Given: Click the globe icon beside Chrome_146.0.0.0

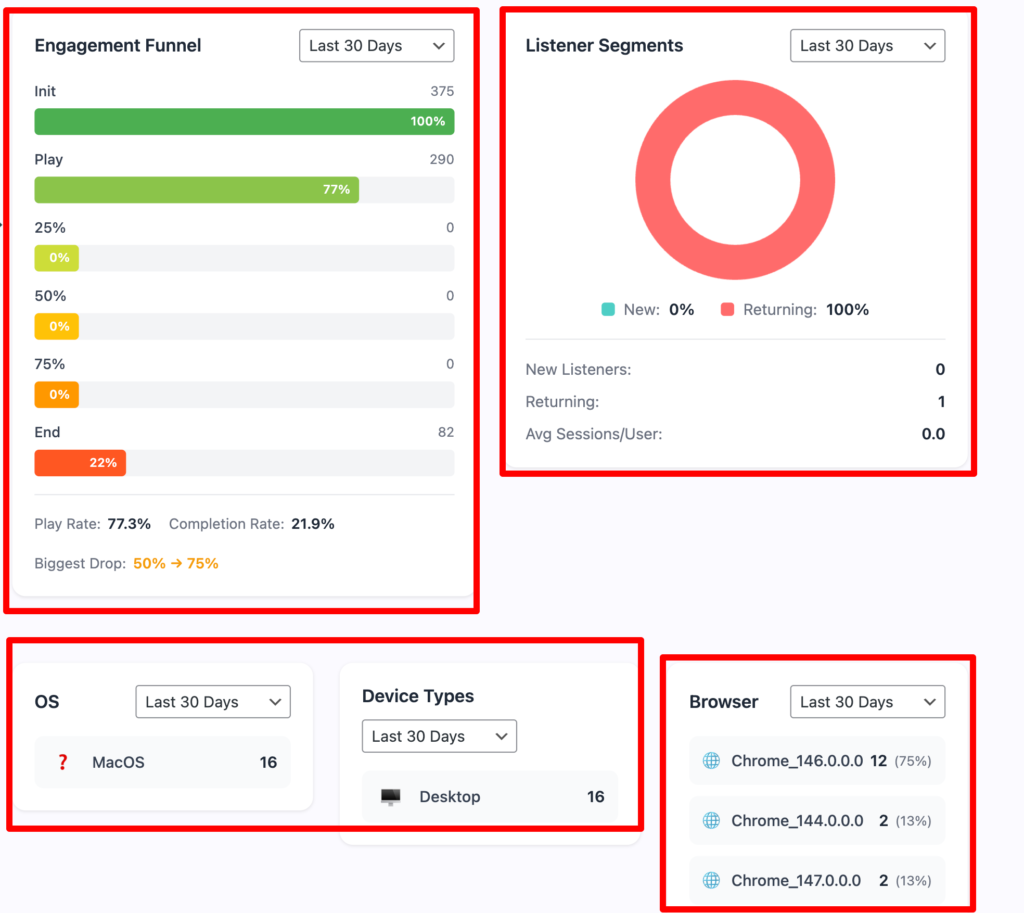Looking at the screenshot, I should coord(711,761).
